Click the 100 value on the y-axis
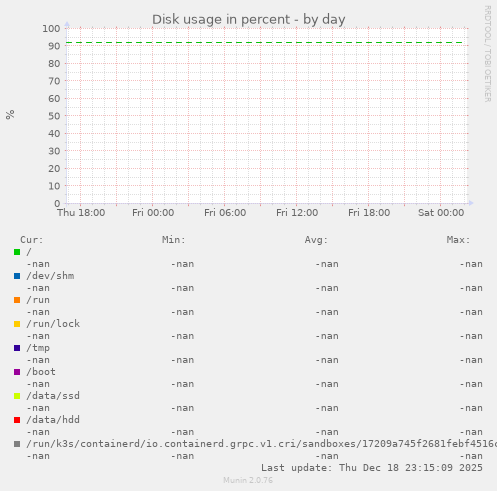Viewport: 497px width, 491px height. point(51,29)
